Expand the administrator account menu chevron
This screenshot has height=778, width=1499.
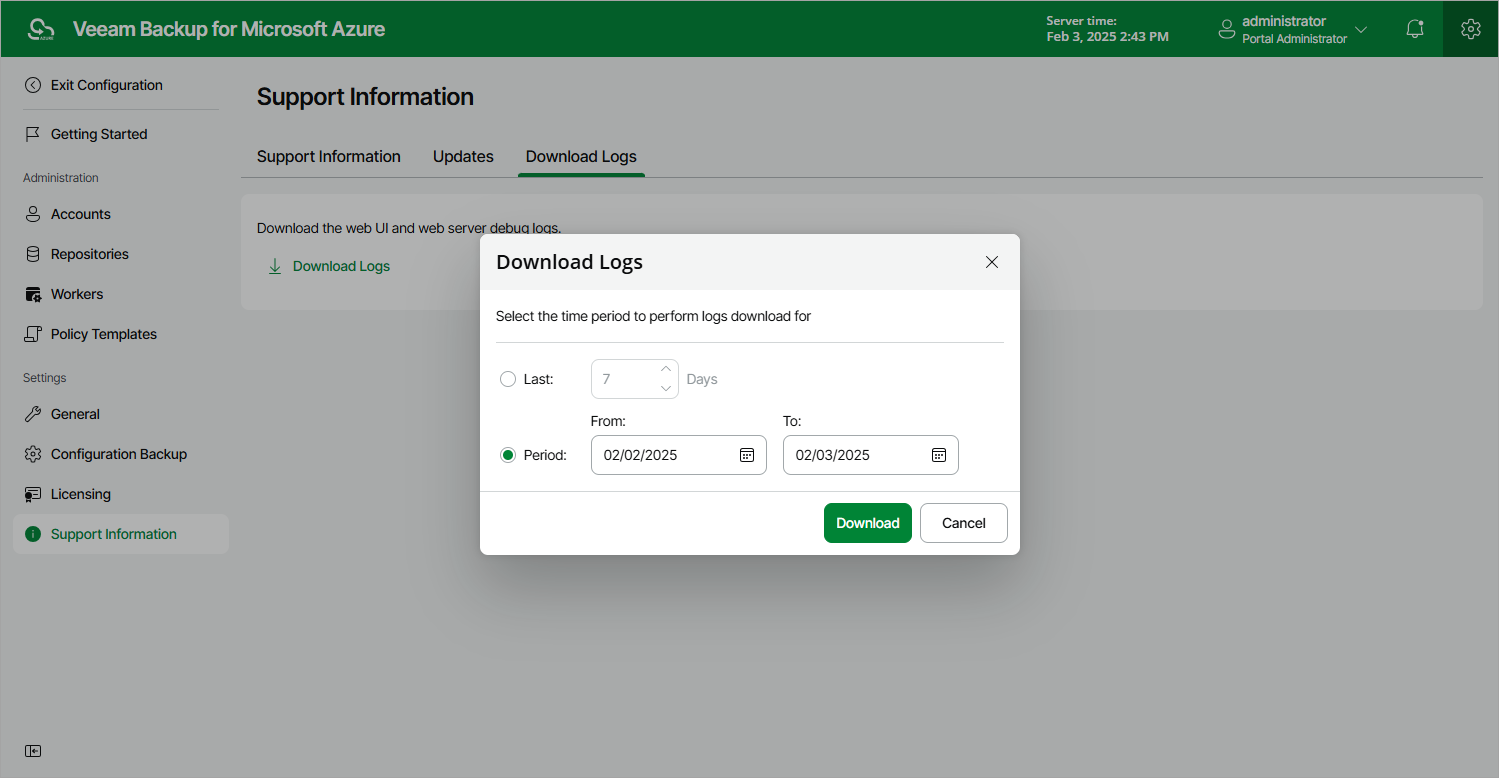click(x=1360, y=30)
